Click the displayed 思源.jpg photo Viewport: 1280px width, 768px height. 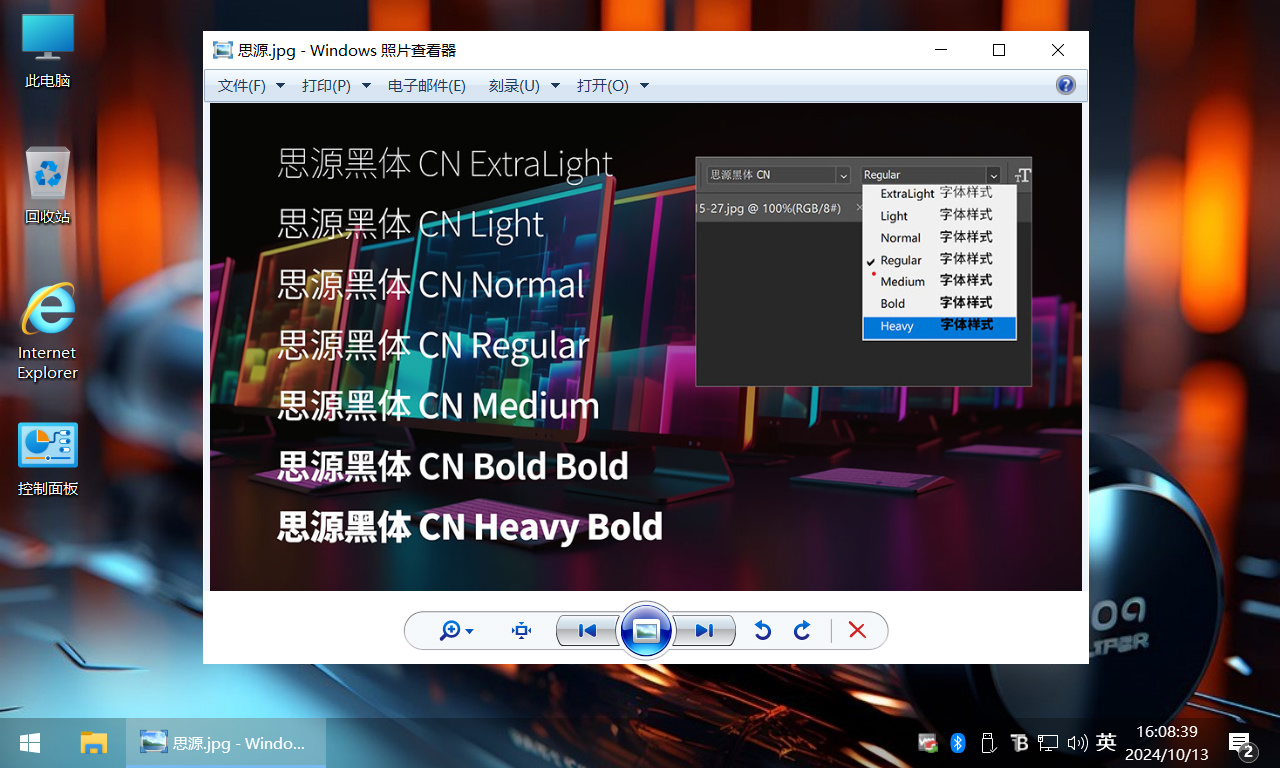click(x=645, y=346)
